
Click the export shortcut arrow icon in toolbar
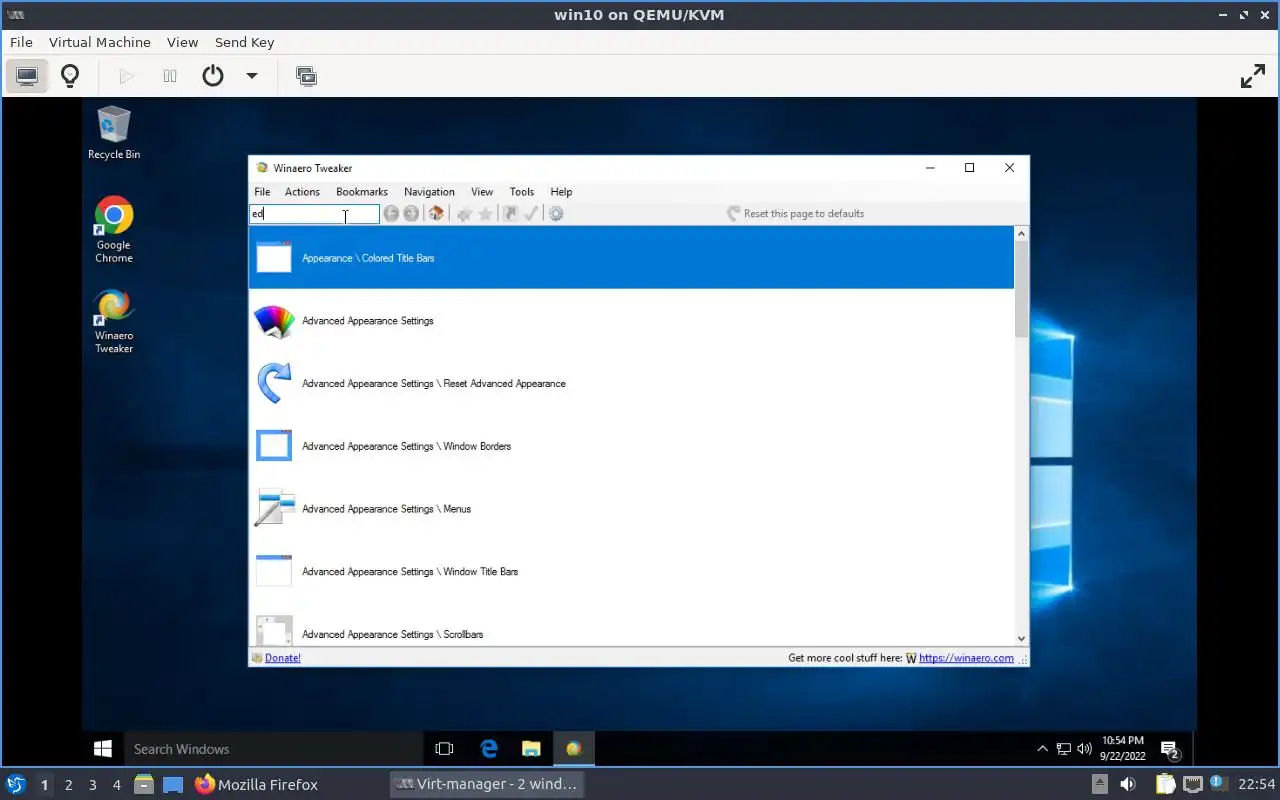[510, 213]
